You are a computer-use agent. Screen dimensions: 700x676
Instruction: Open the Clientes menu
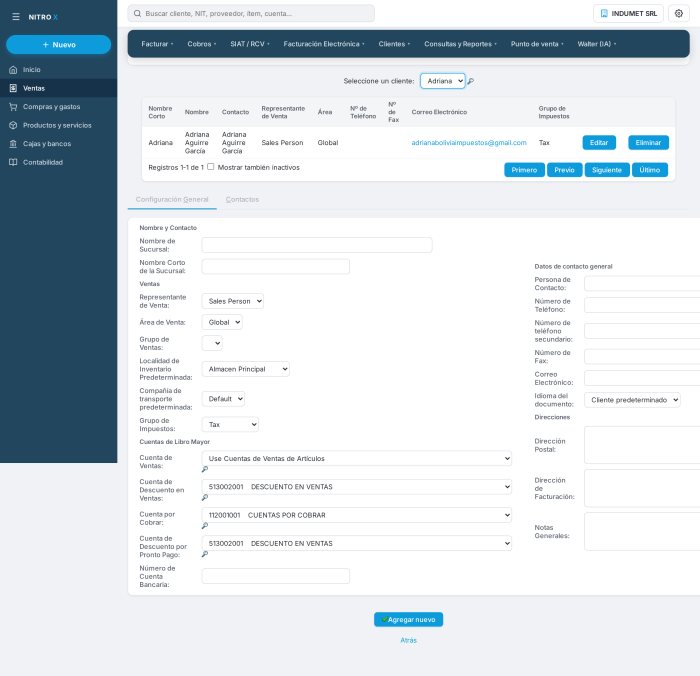394,44
